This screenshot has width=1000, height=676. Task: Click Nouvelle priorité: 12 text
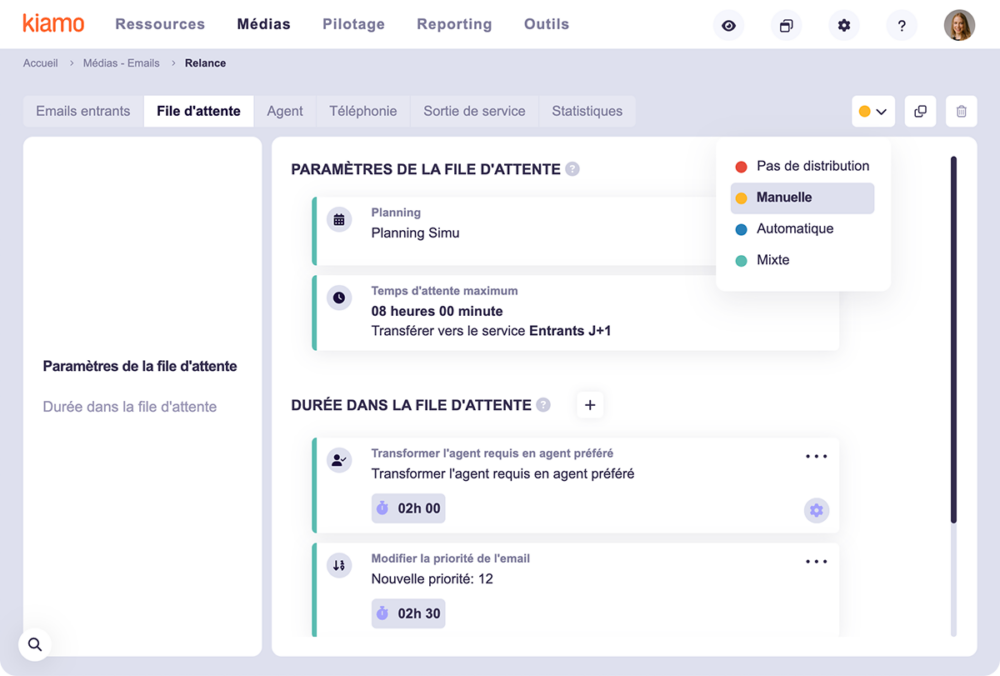pos(432,579)
